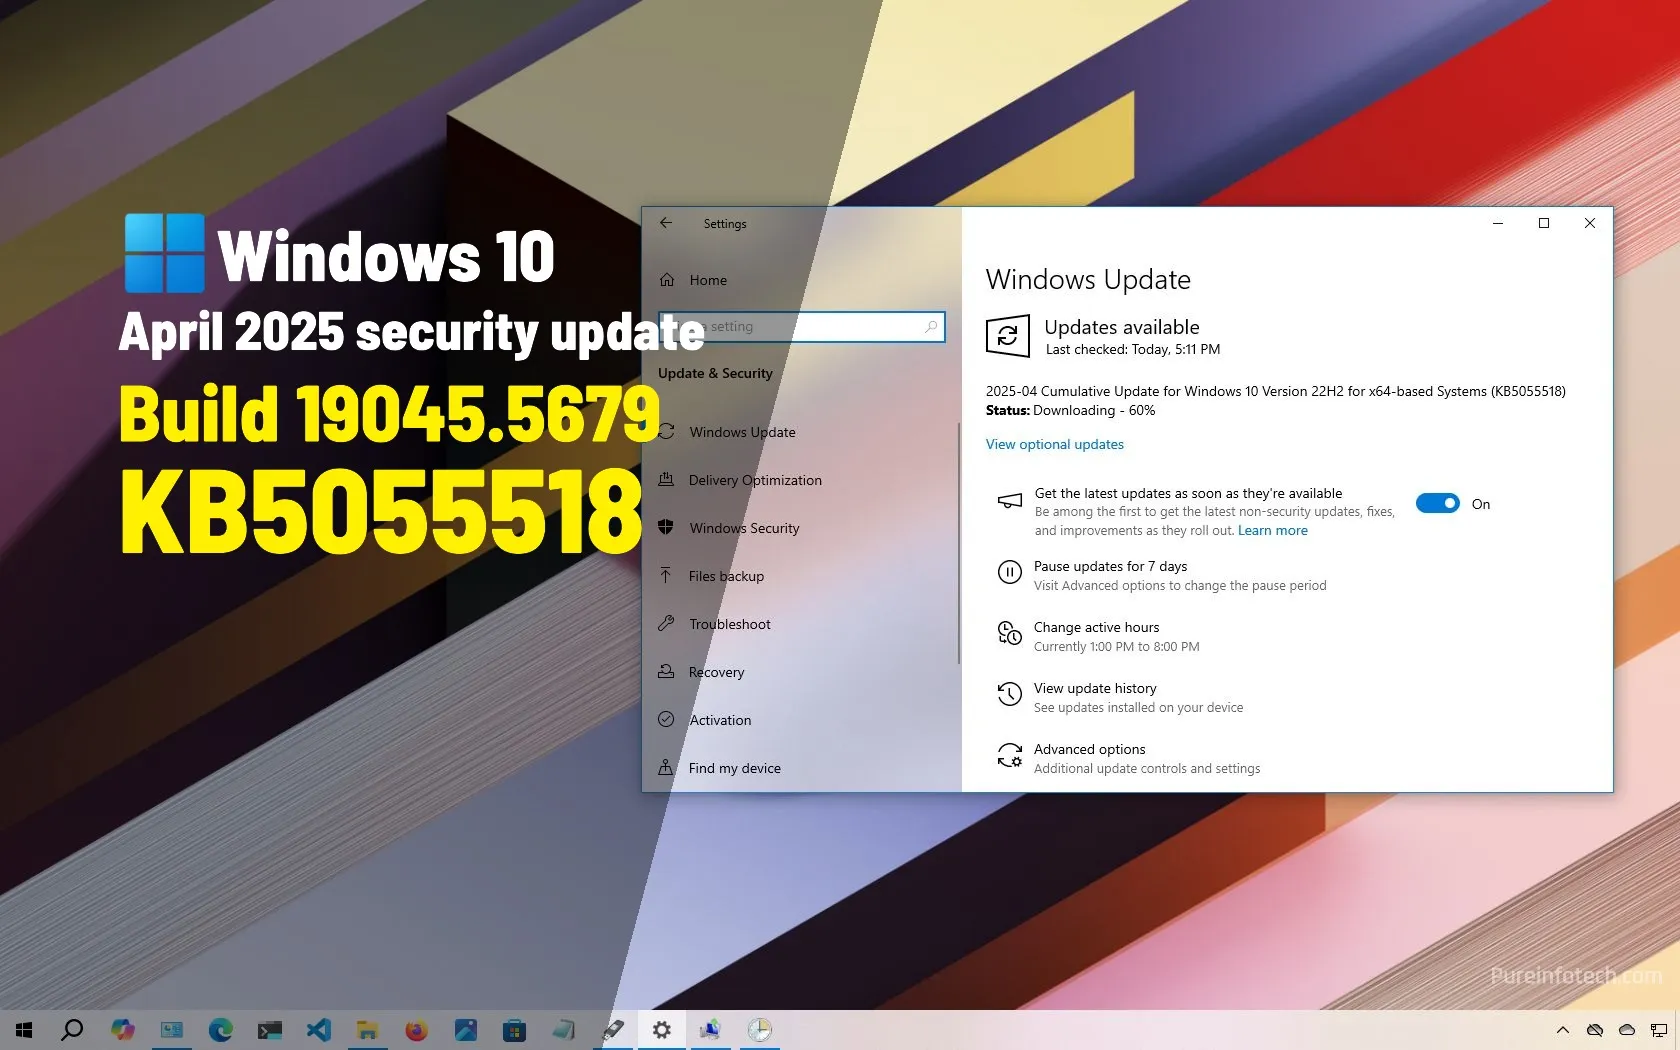Turn off Get the latest updates toggle
This screenshot has width=1680, height=1050.
point(1437,503)
